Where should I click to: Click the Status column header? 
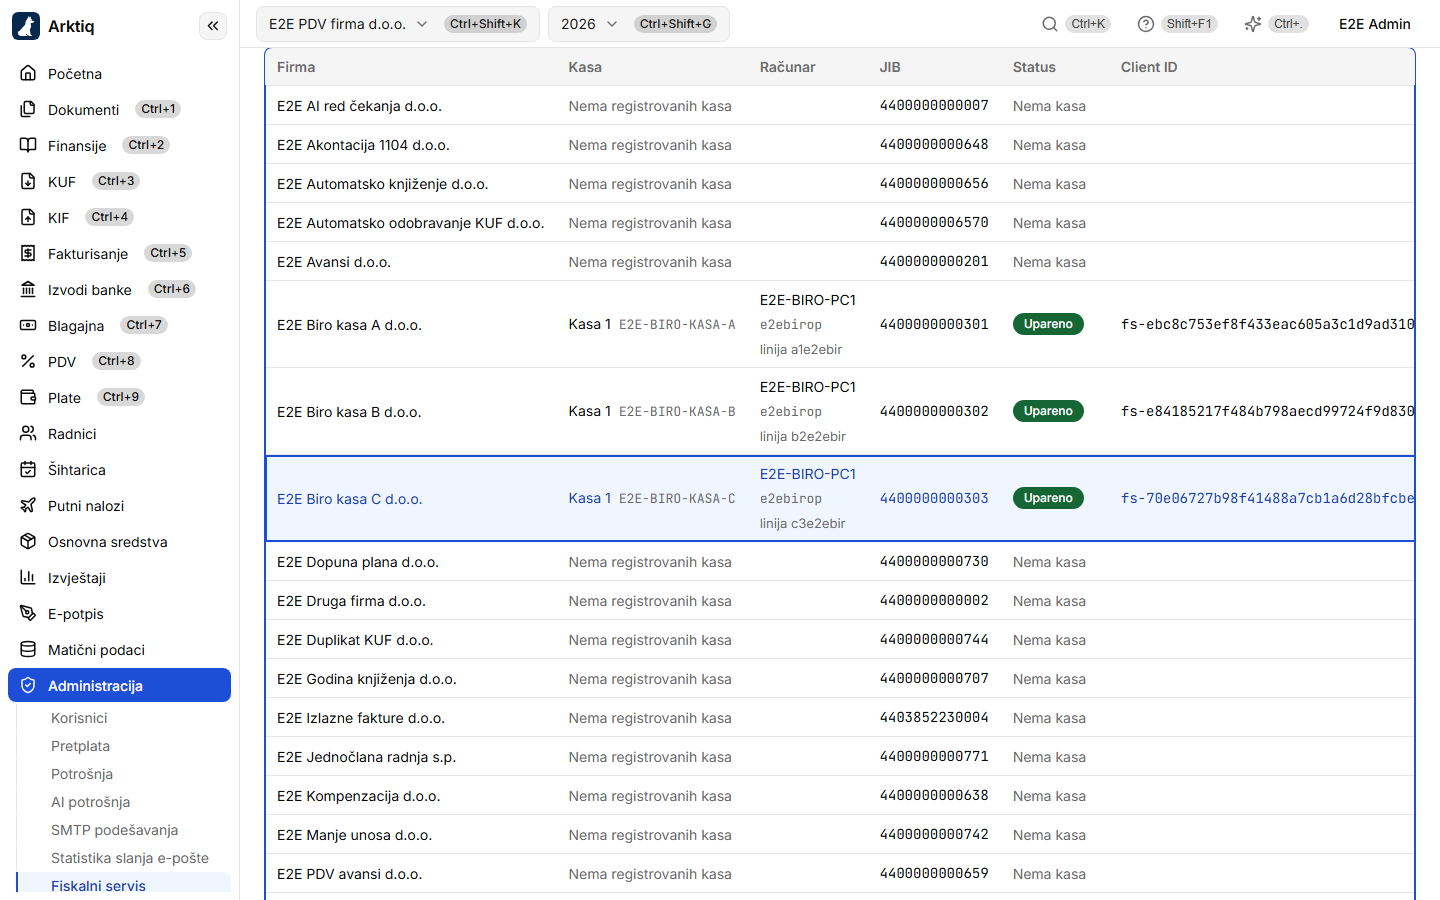pos(1034,67)
